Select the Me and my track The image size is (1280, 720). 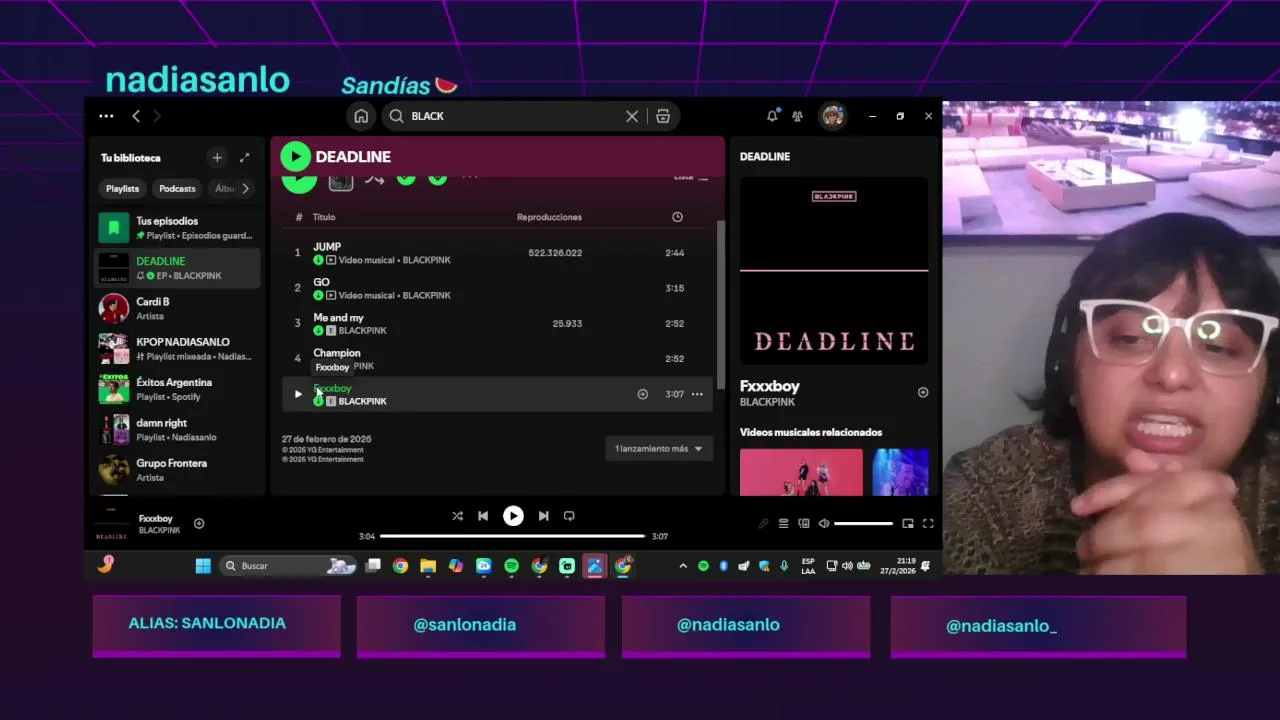click(x=497, y=323)
